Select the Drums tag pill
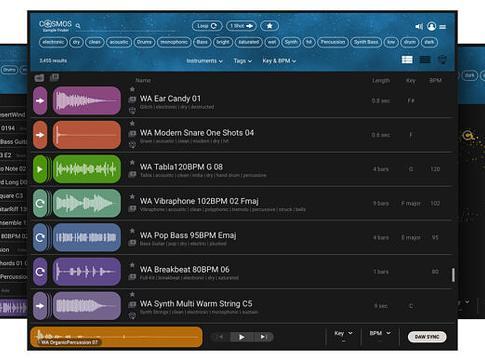The height and width of the screenshot is (360, 485). 144,42
